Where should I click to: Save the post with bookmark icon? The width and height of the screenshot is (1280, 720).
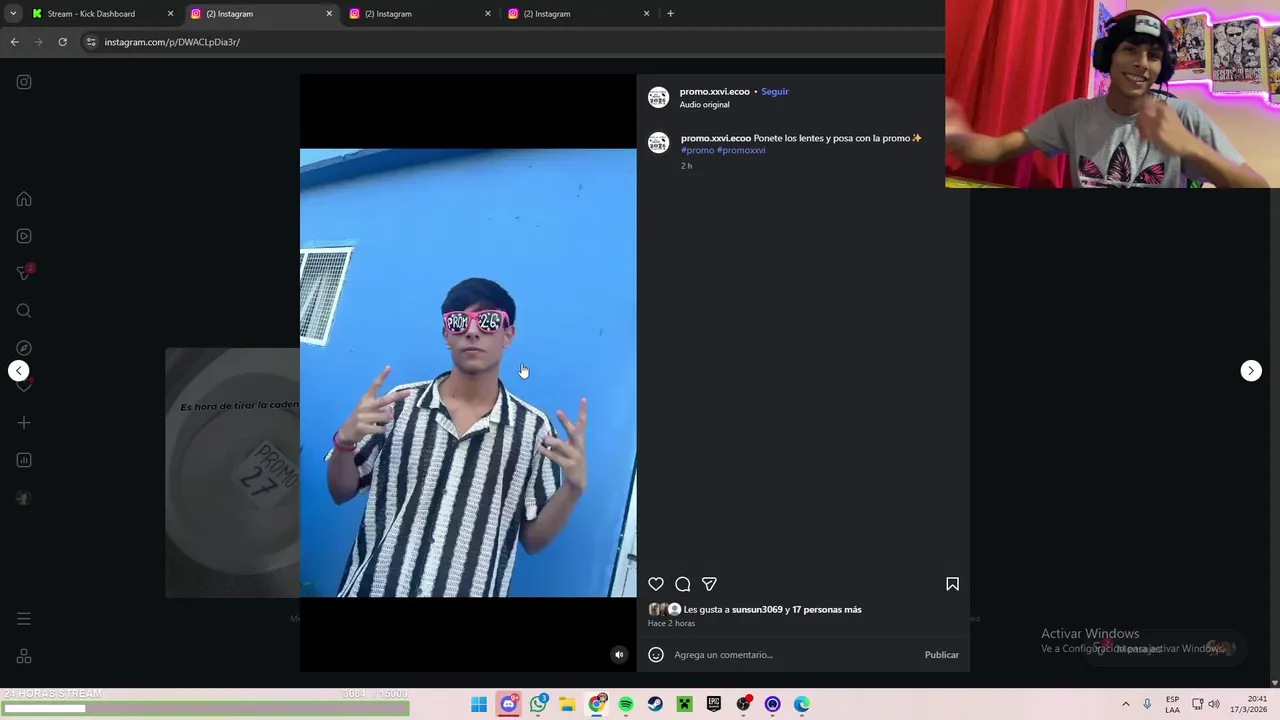point(952,584)
